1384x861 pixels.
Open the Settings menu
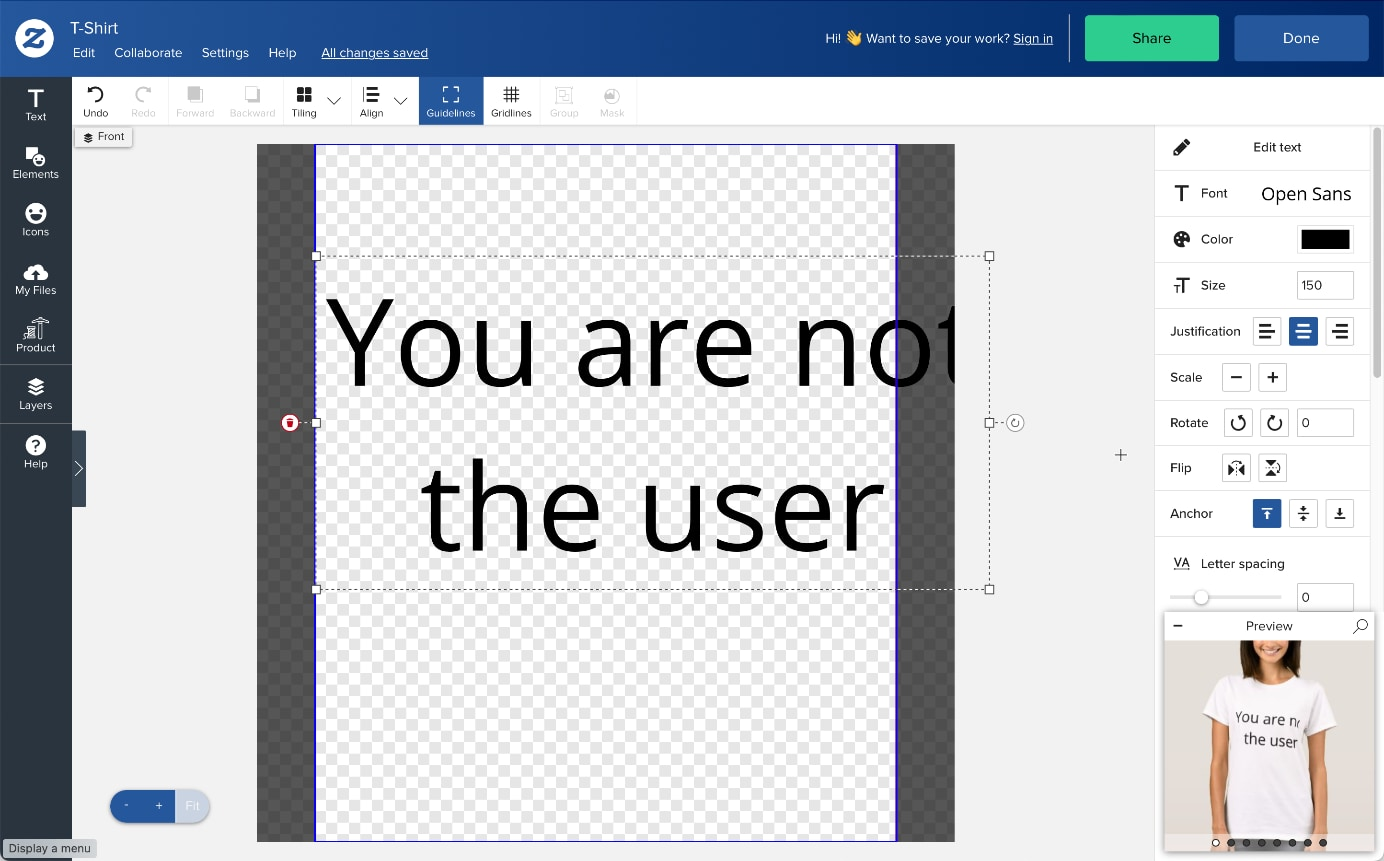pyautogui.click(x=225, y=53)
